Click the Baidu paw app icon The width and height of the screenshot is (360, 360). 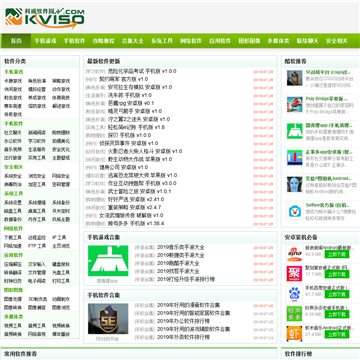pos(294,293)
